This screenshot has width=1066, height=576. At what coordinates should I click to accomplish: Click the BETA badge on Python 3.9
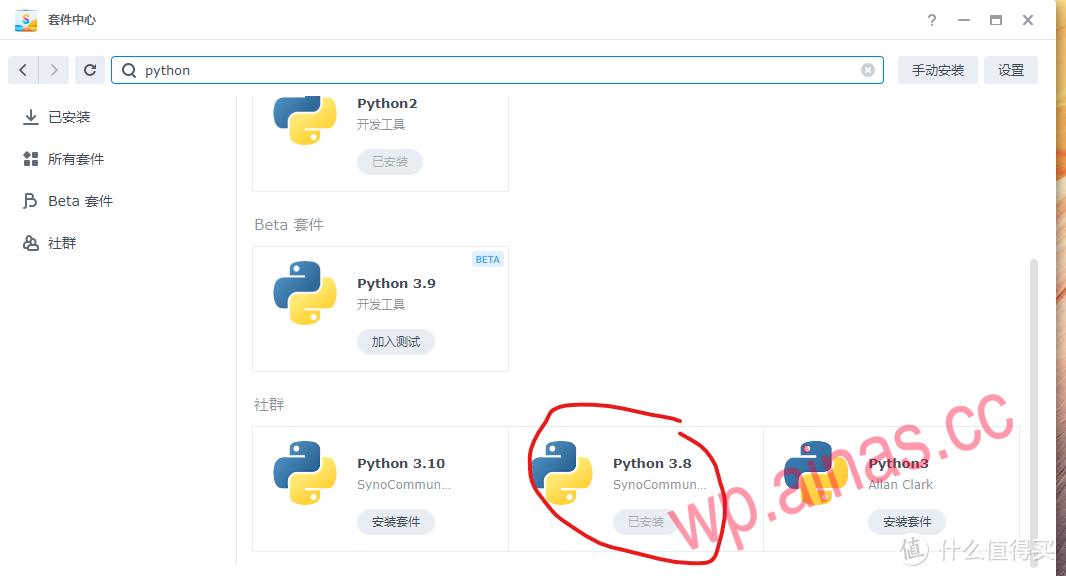487,259
